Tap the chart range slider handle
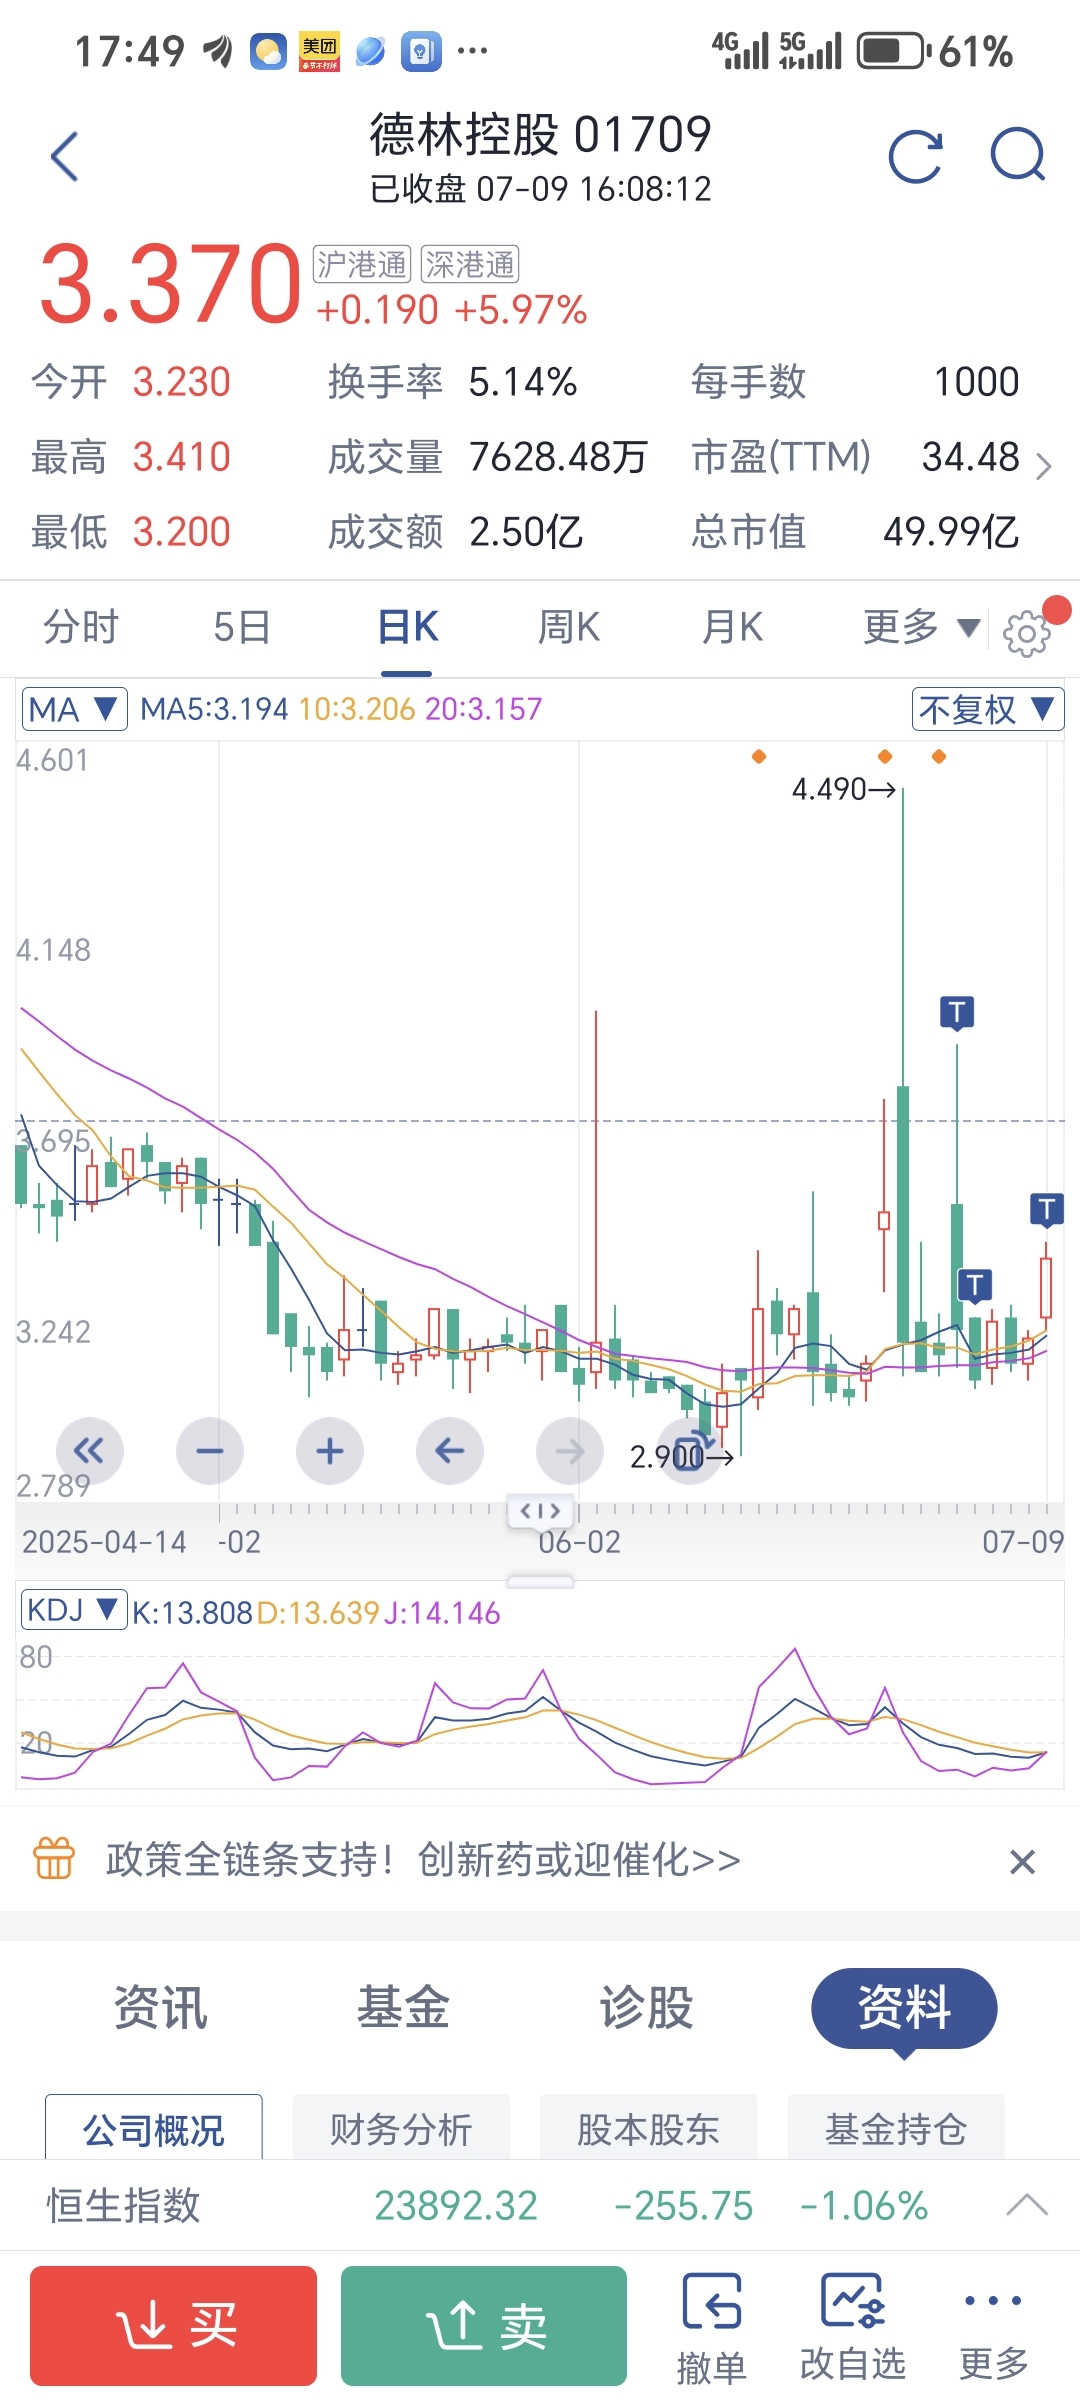 (x=540, y=1510)
